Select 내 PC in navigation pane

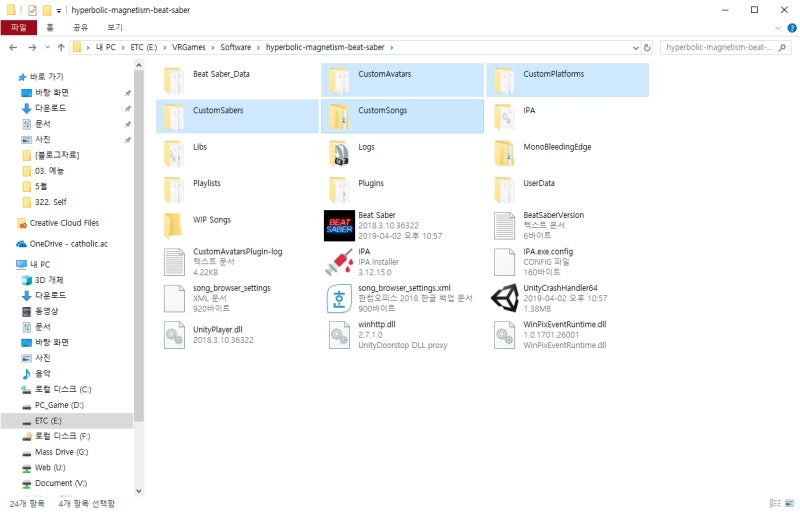(x=40, y=264)
